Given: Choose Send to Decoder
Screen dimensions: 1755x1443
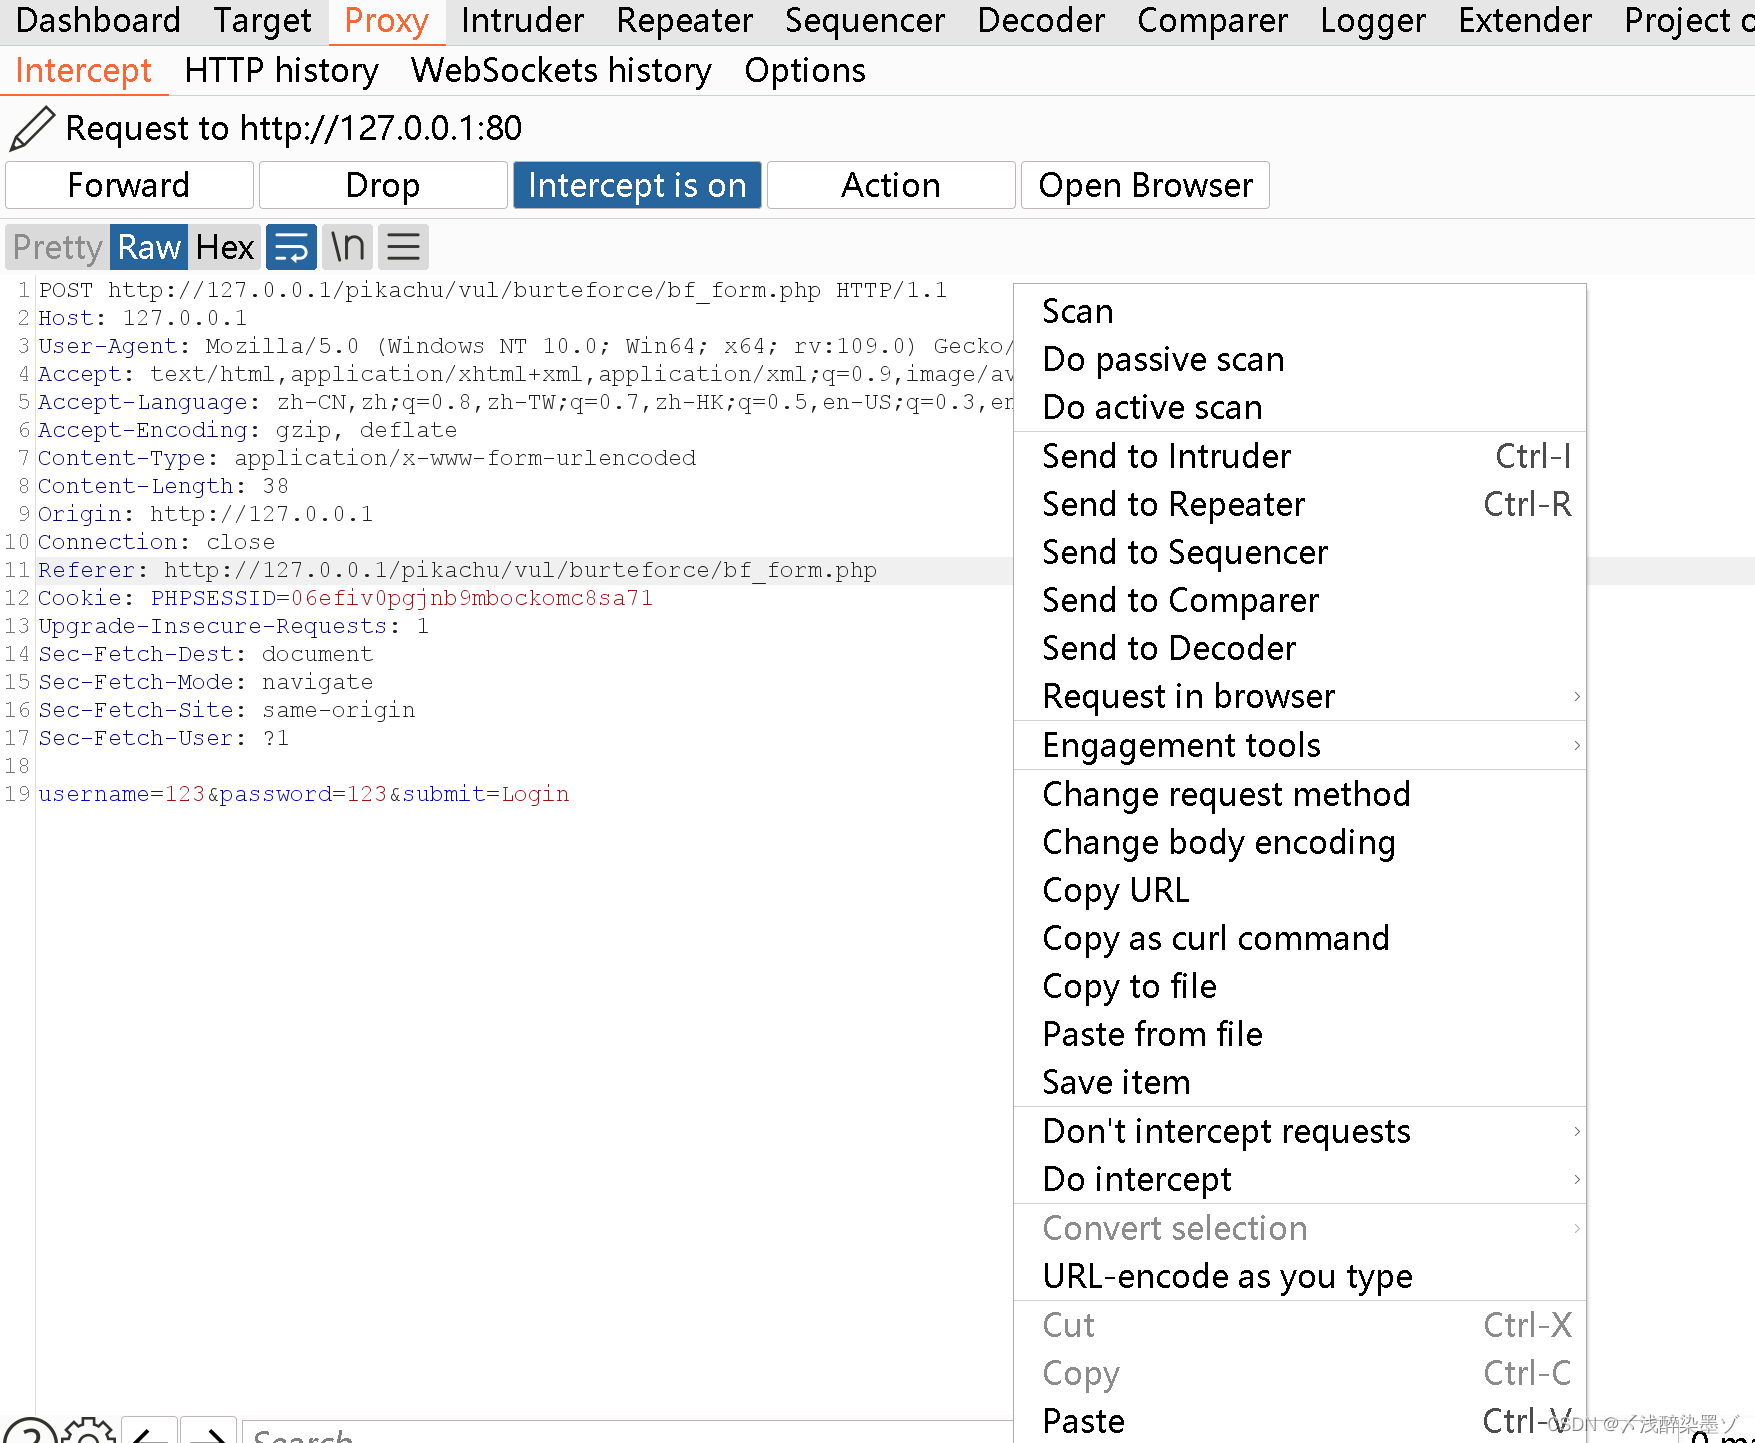Looking at the screenshot, I should [1300, 648].
